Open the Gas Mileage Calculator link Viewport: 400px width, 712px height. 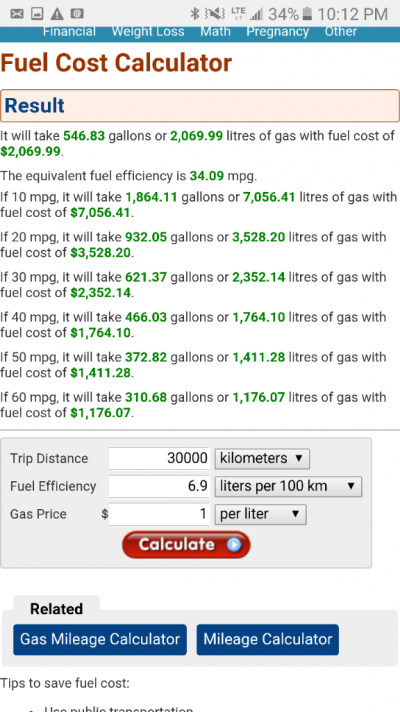point(100,639)
